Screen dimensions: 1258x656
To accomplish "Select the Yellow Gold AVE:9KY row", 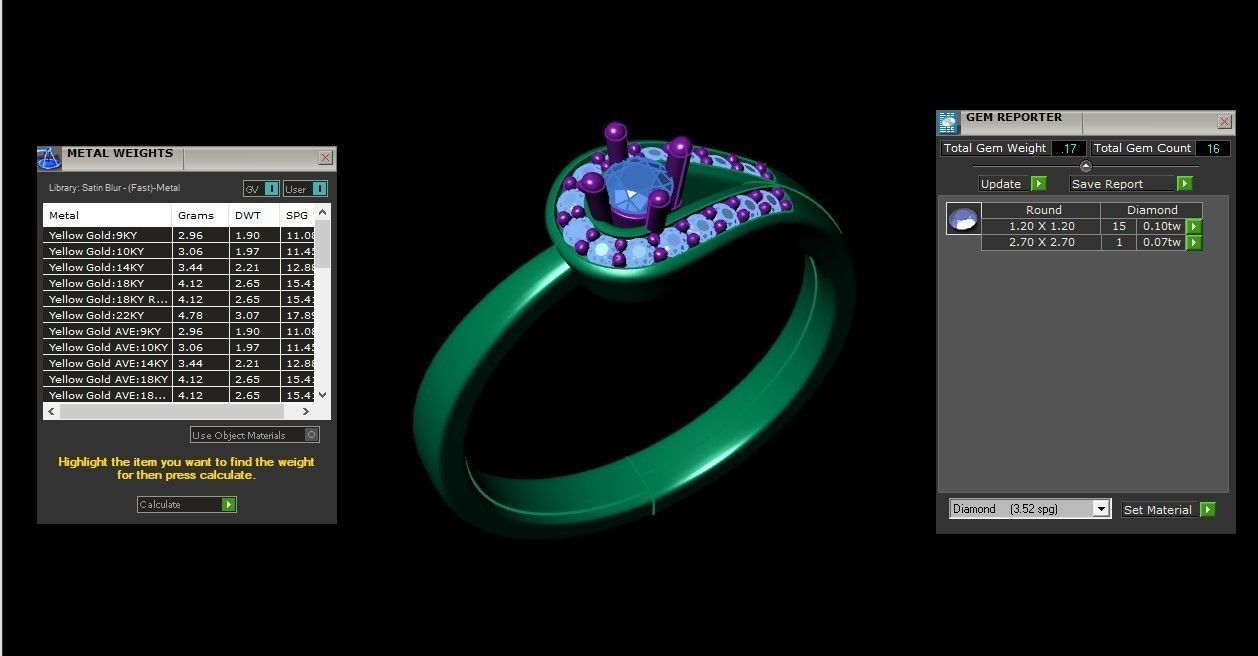I will (x=179, y=331).
